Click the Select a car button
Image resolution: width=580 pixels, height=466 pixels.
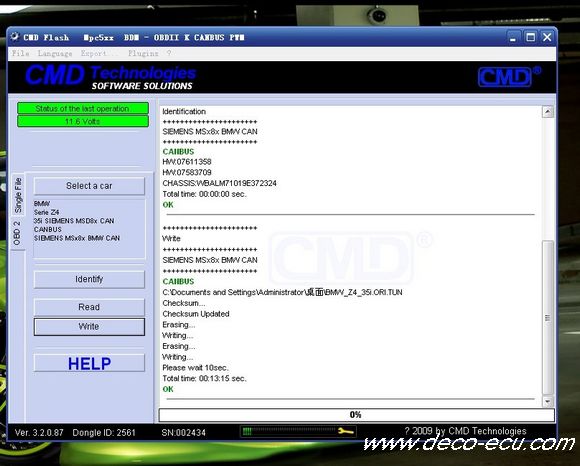coord(89,186)
